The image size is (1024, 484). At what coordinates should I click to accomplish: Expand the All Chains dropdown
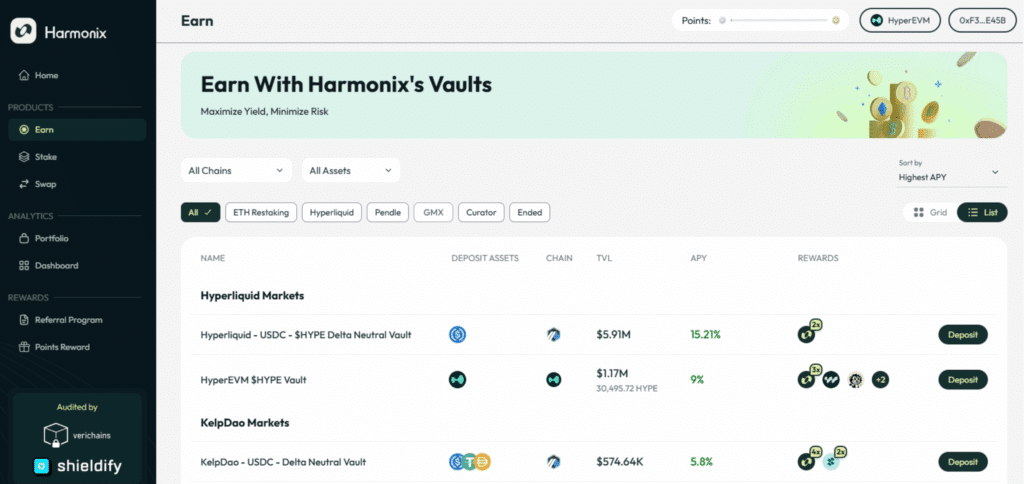[236, 170]
